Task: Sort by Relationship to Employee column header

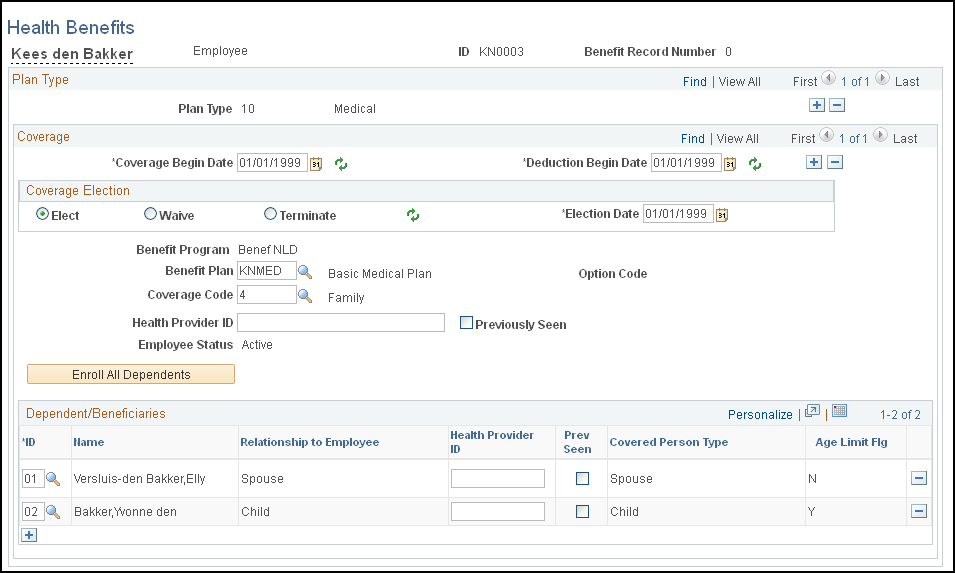Action: click(309, 442)
